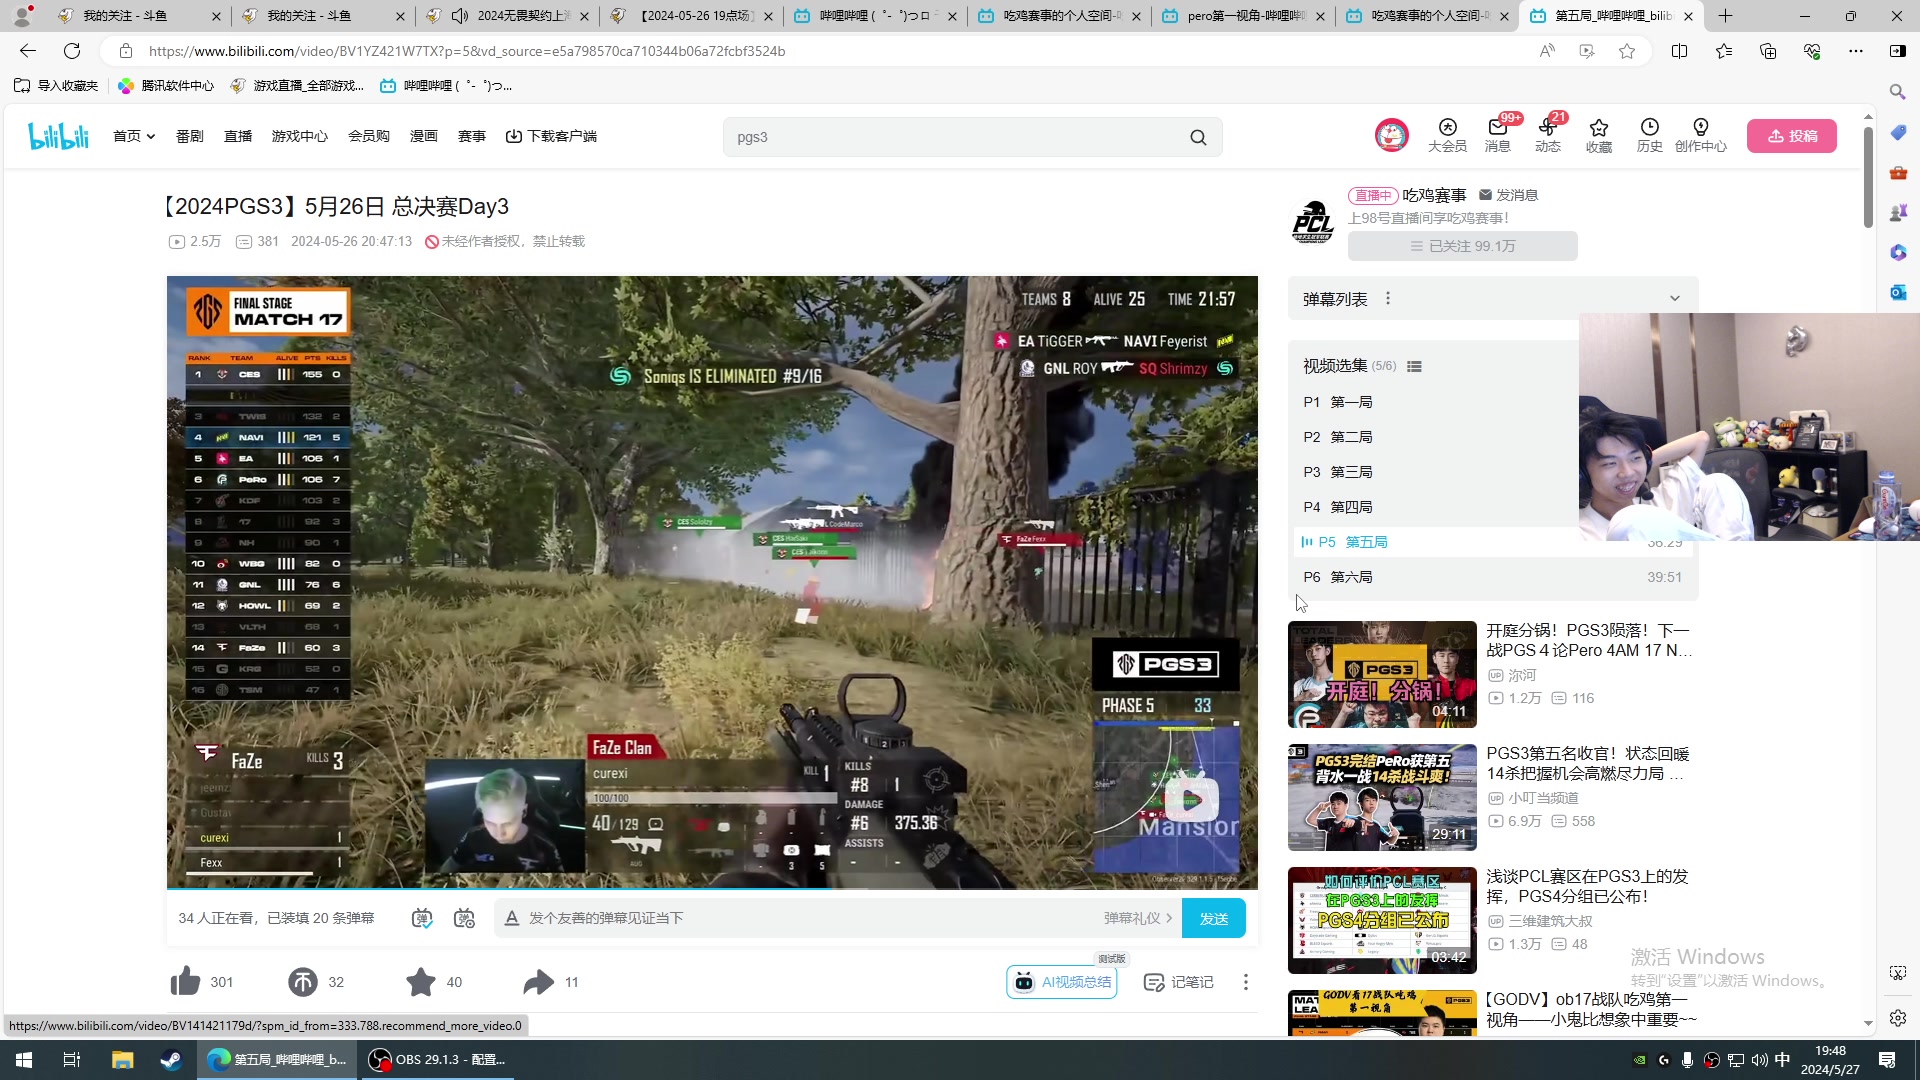Like the video with thumbs-up icon
Viewport: 1920px width, 1080px height.
pyautogui.click(x=185, y=982)
